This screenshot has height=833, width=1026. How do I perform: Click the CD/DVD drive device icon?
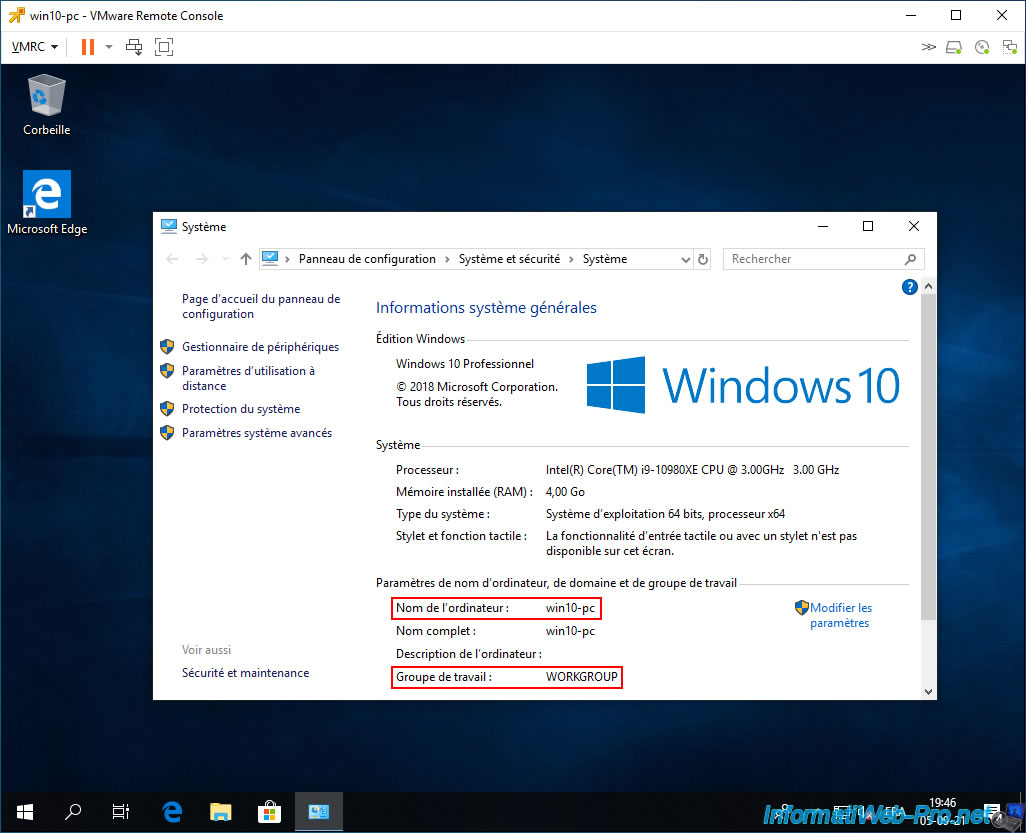point(982,47)
